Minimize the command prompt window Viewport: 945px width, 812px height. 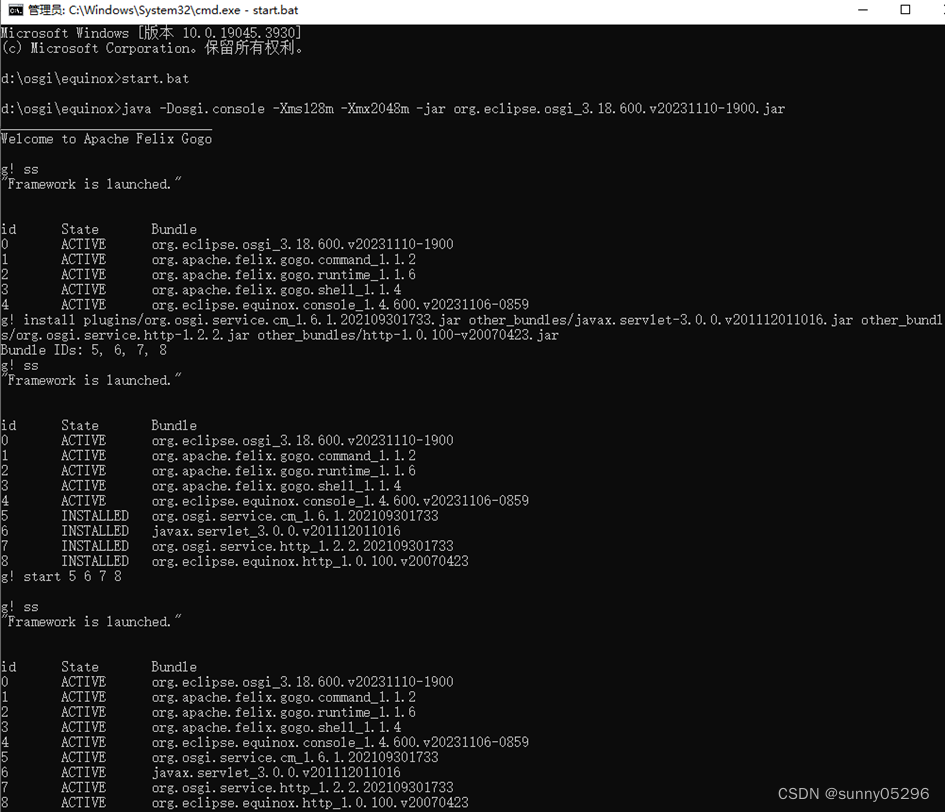(863, 10)
